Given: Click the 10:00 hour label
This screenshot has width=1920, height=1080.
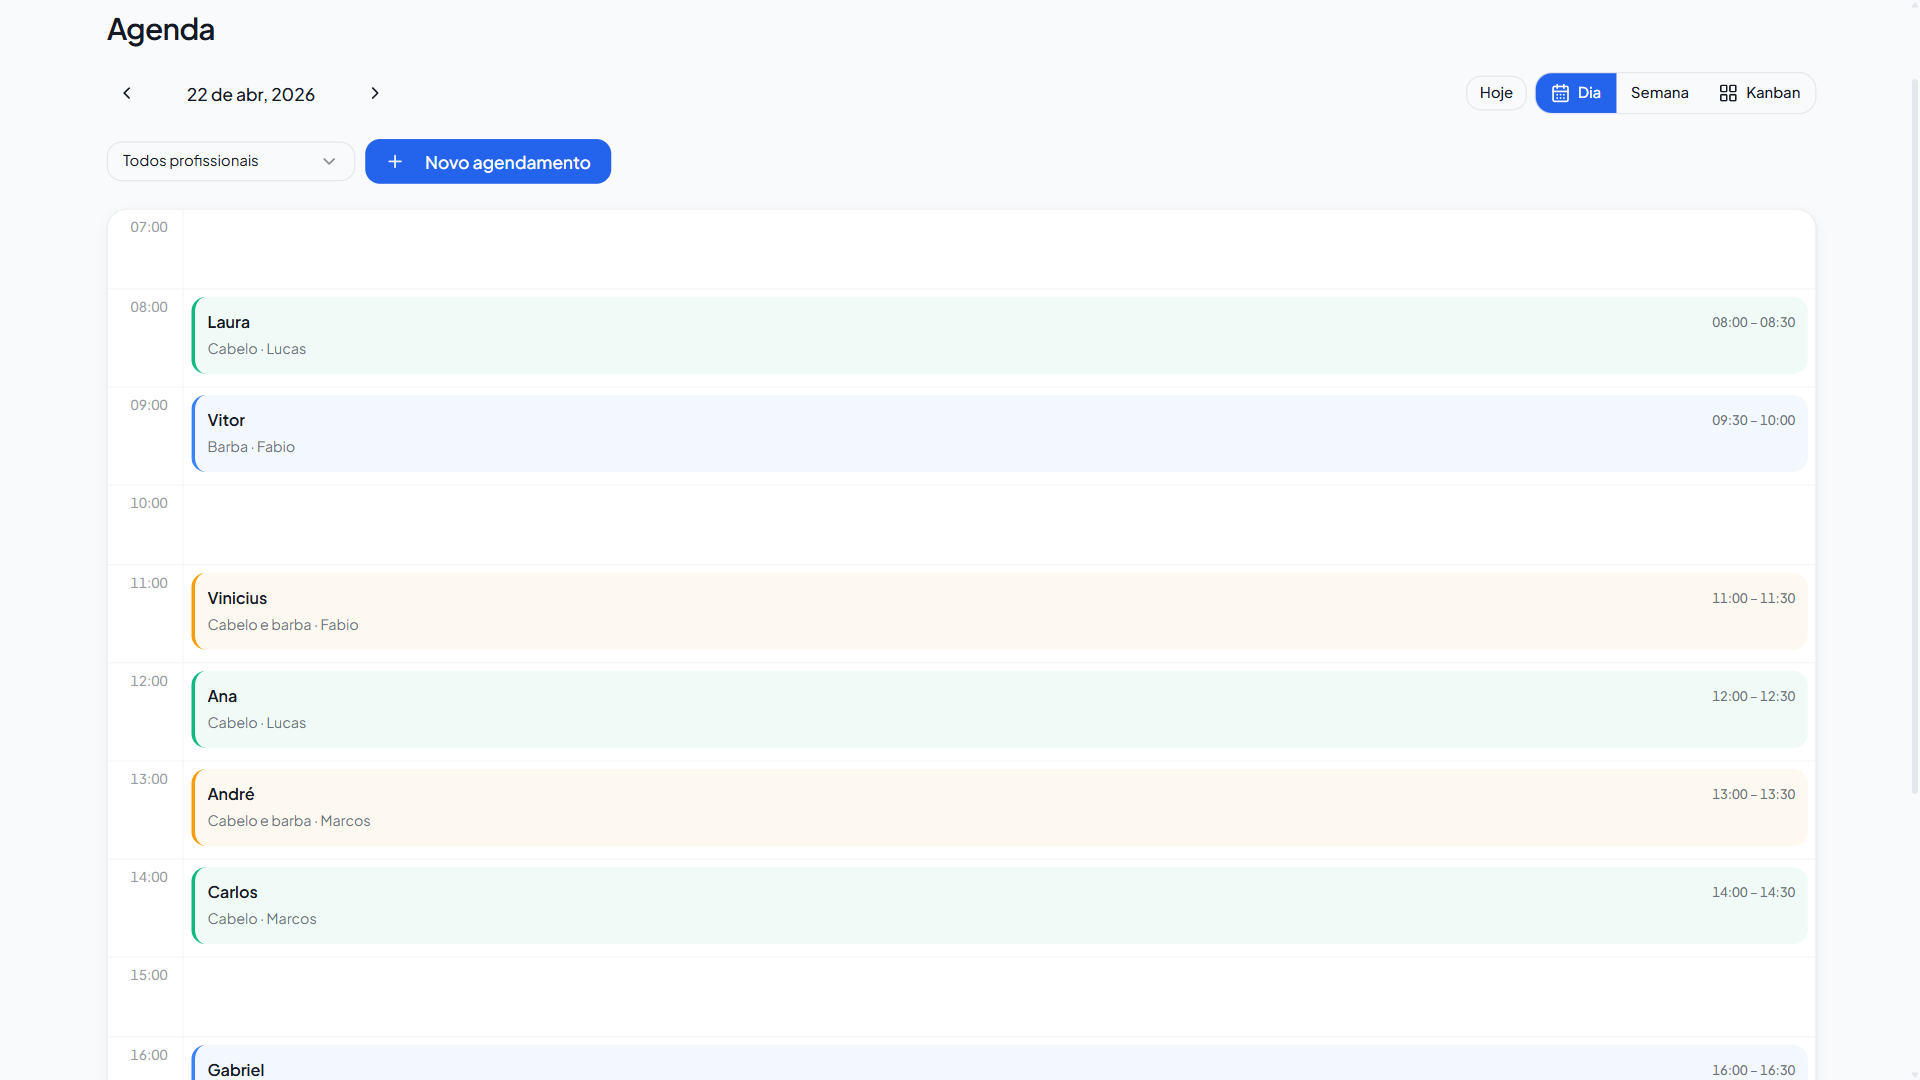Looking at the screenshot, I should [149, 503].
